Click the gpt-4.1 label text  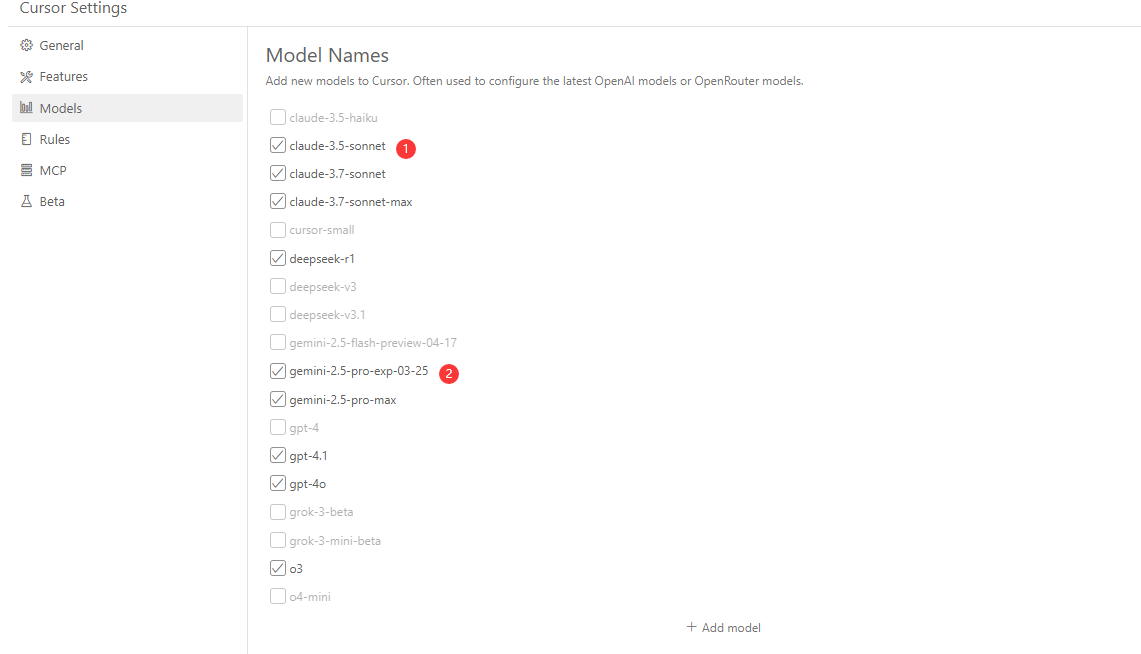[x=309, y=455]
